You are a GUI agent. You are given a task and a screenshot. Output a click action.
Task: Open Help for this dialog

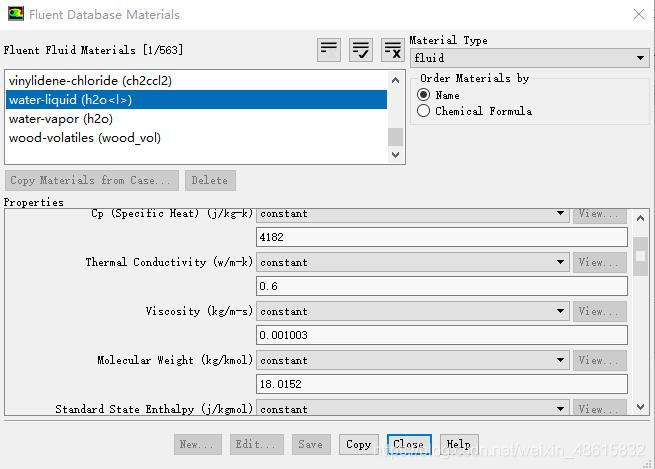click(x=459, y=444)
